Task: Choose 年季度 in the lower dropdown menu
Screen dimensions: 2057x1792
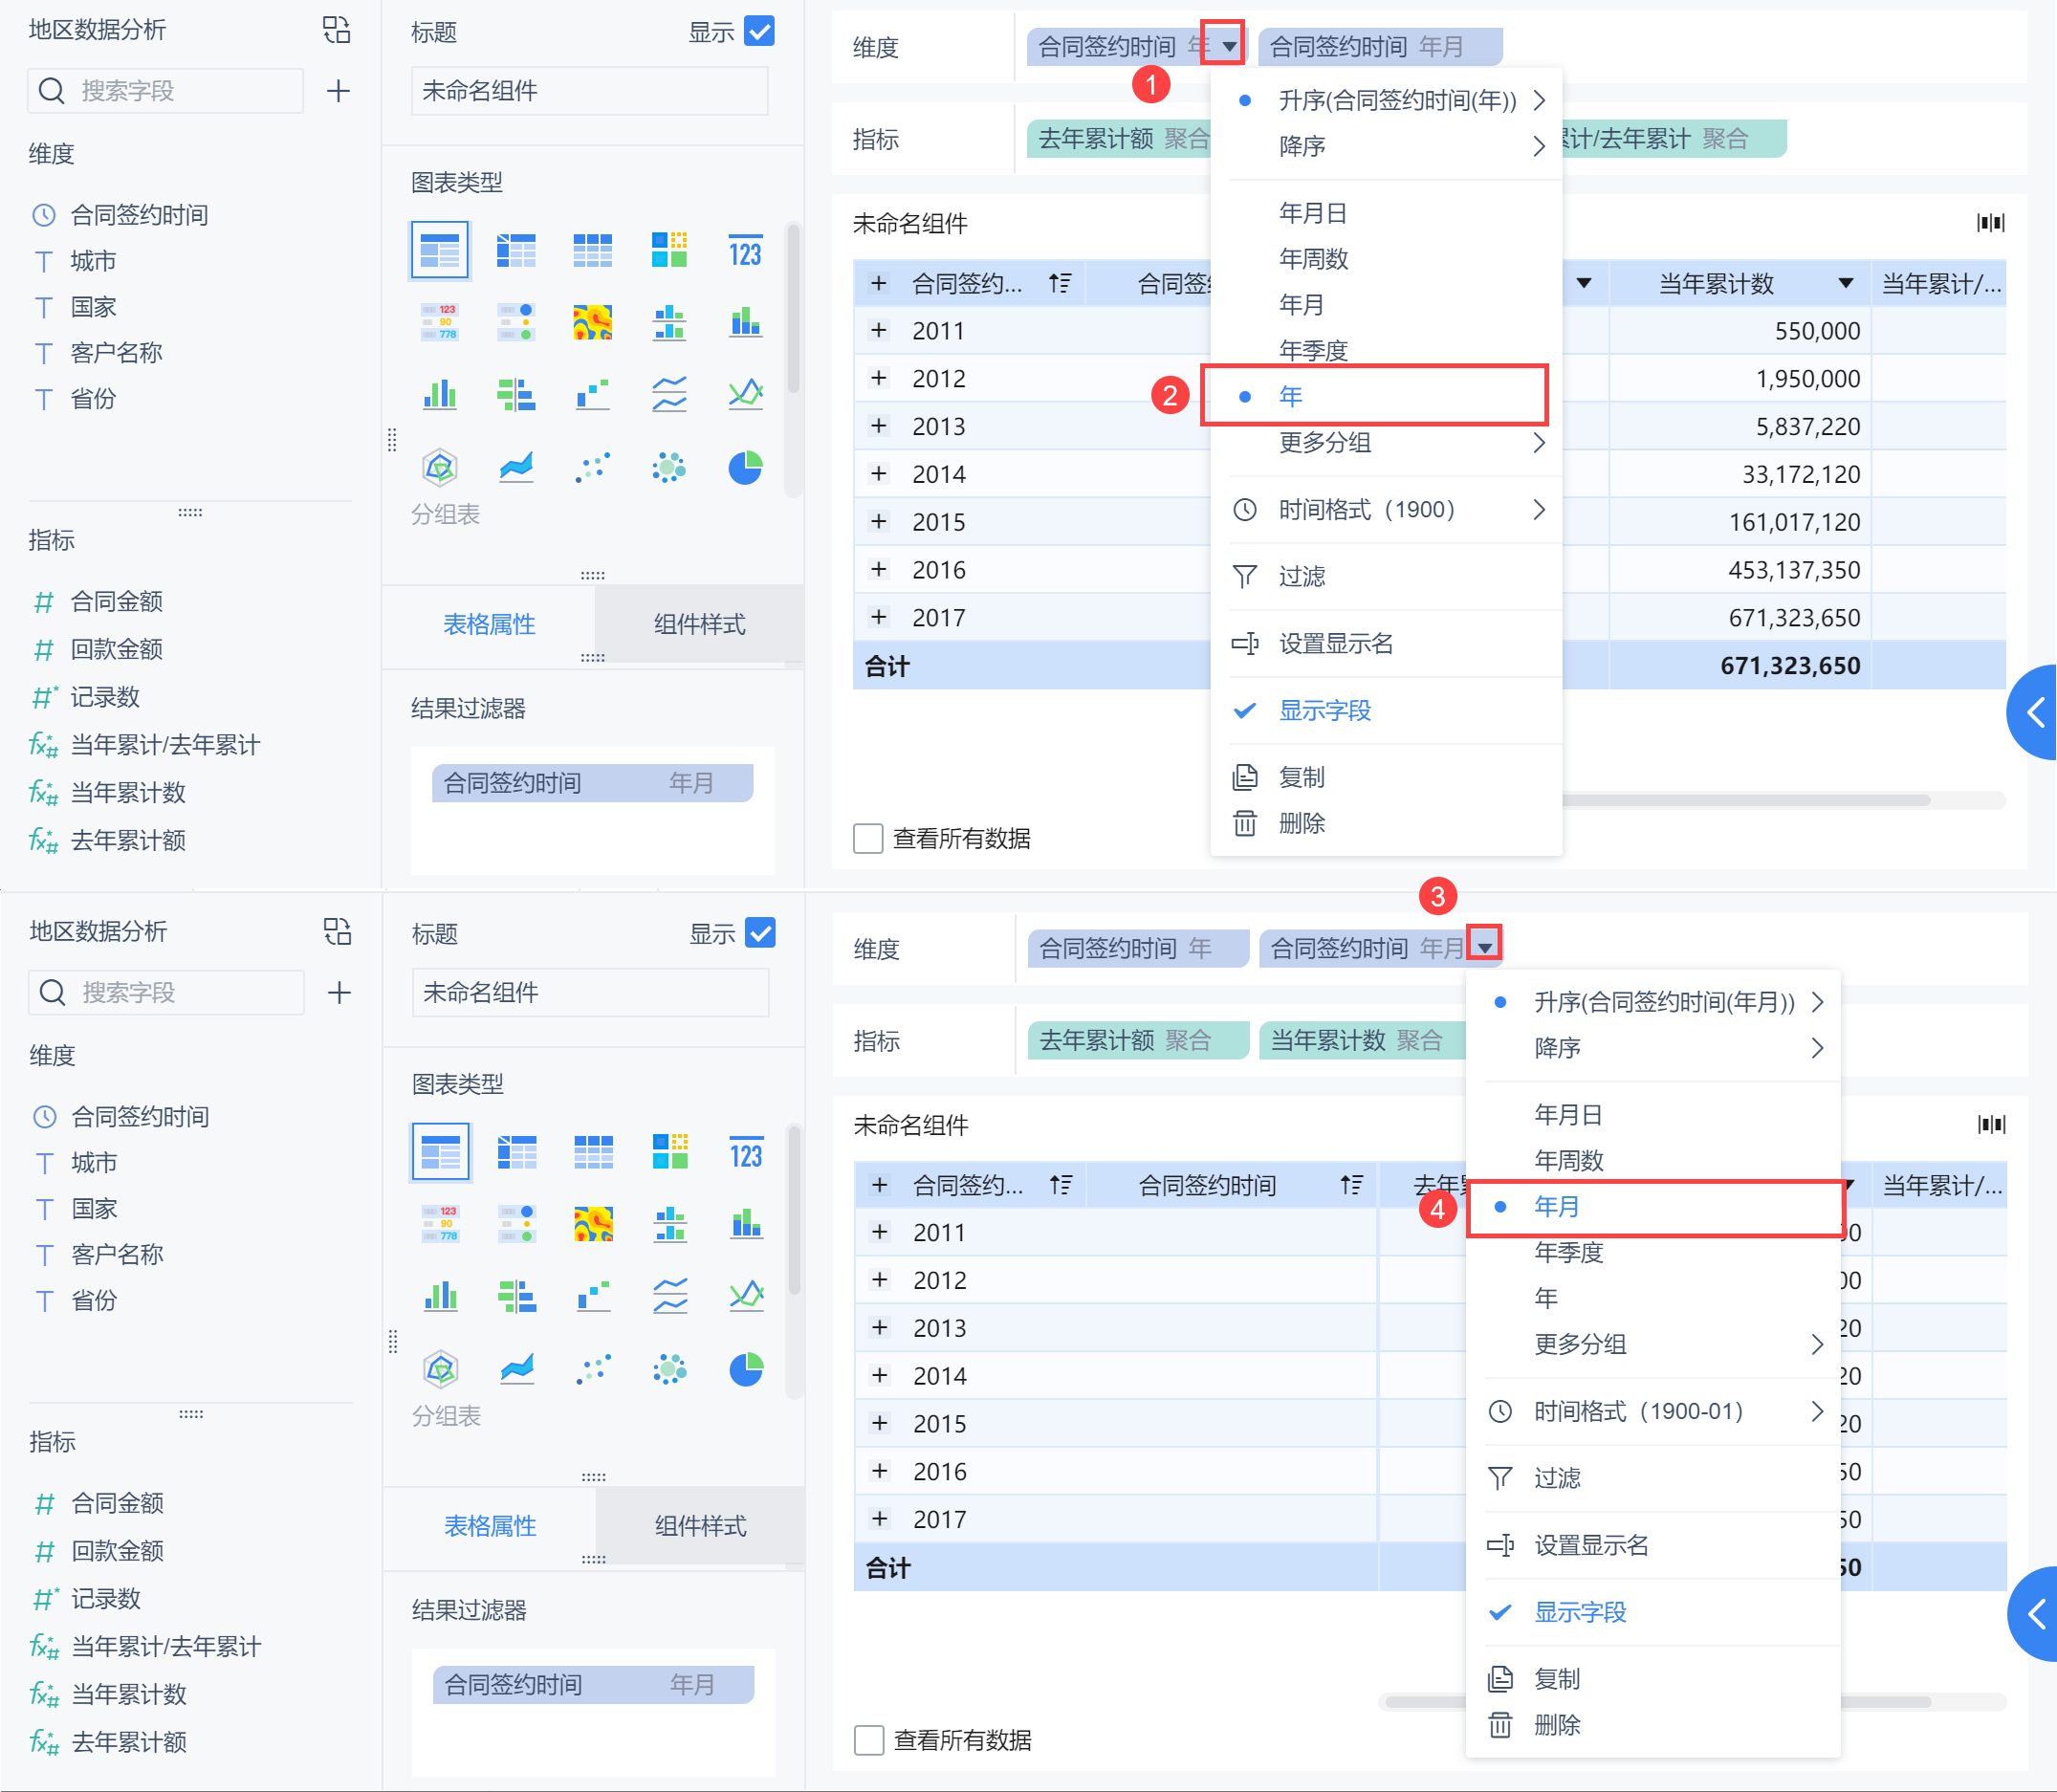Action: pyautogui.click(x=1568, y=1252)
